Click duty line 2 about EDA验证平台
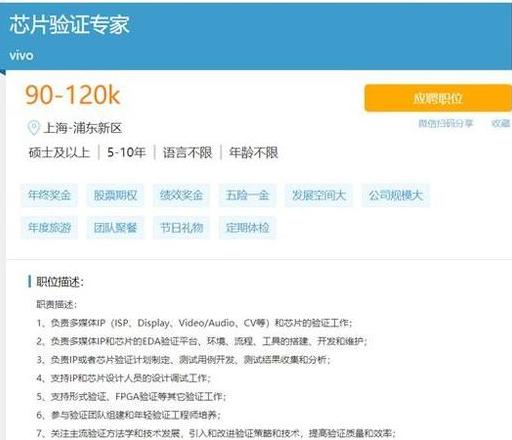The image size is (512, 440). click(202, 341)
